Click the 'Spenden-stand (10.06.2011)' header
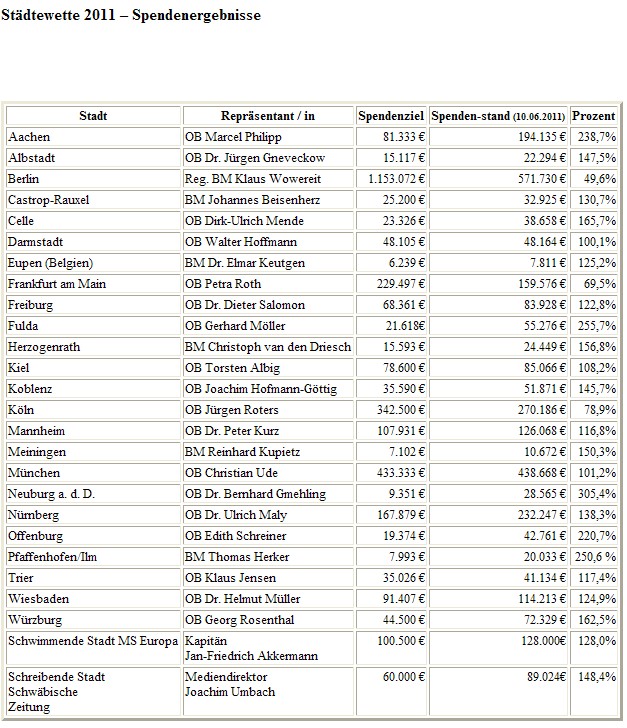The width and height of the screenshot is (627, 728). coord(499,116)
